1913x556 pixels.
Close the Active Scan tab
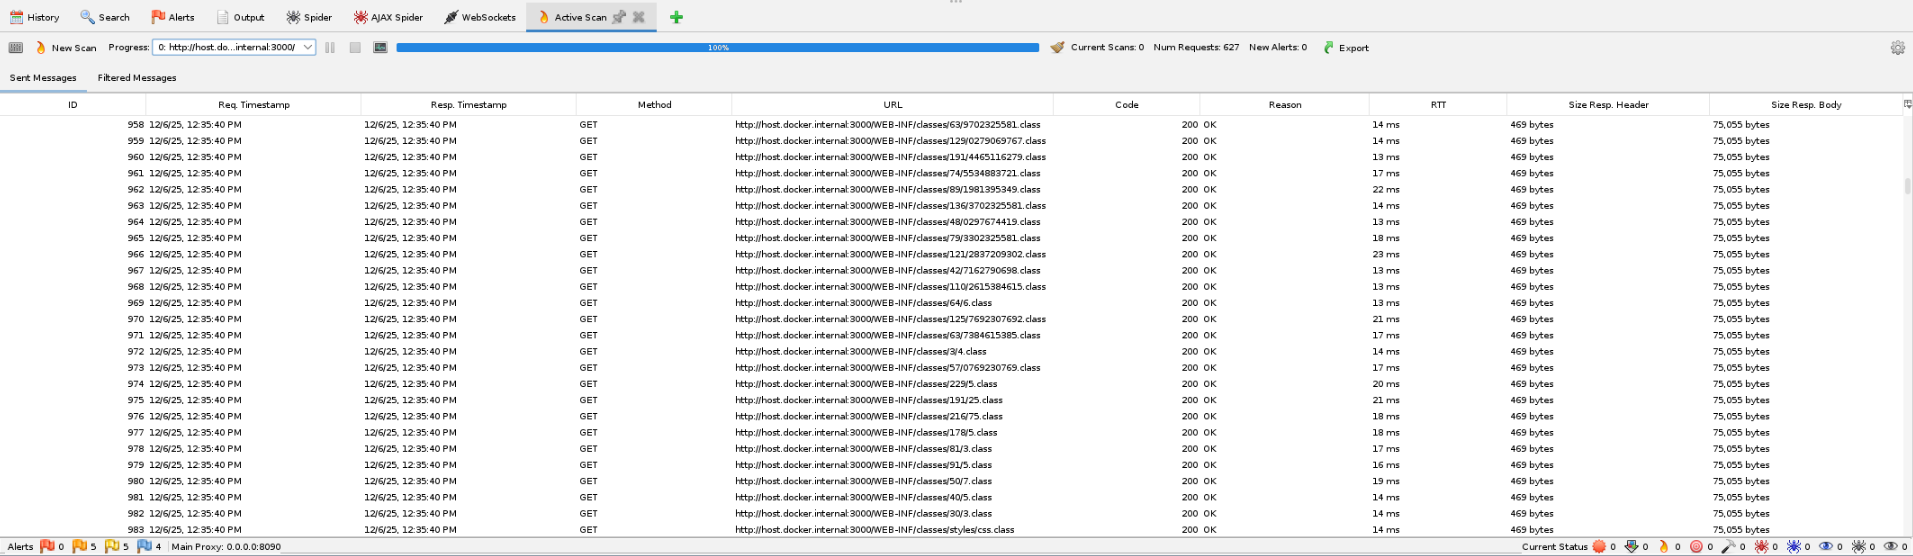coord(639,17)
